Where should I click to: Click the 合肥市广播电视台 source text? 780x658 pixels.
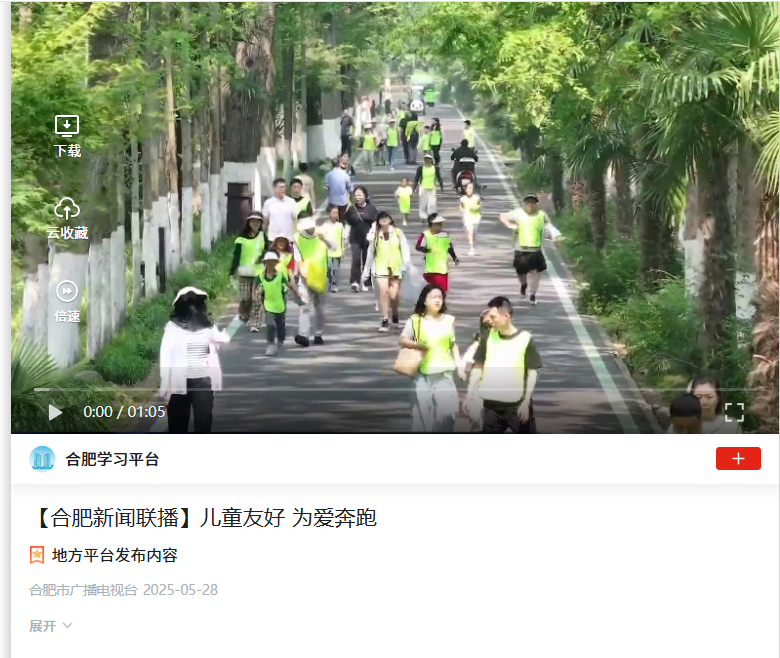(x=83, y=590)
